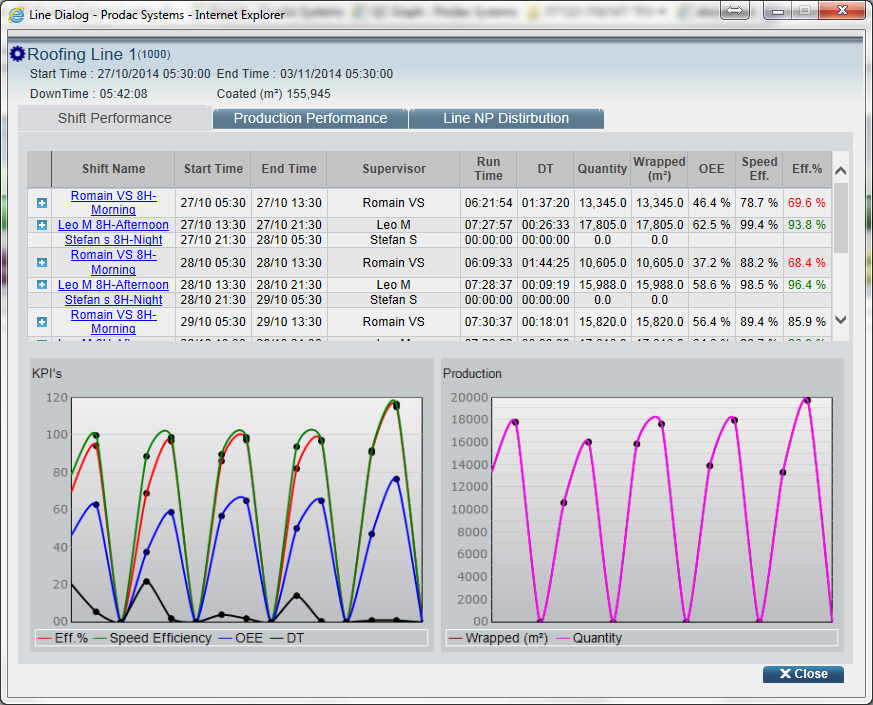Select the Shift Performance tab
Image resolution: width=873 pixels, height=705 pixels.
pos(114,118)
